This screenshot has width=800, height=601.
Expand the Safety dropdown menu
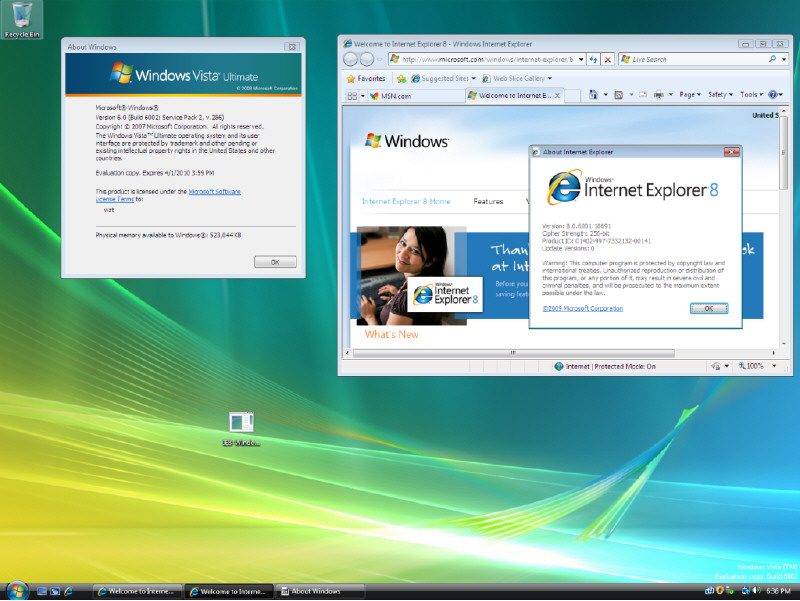pos(720,94)
